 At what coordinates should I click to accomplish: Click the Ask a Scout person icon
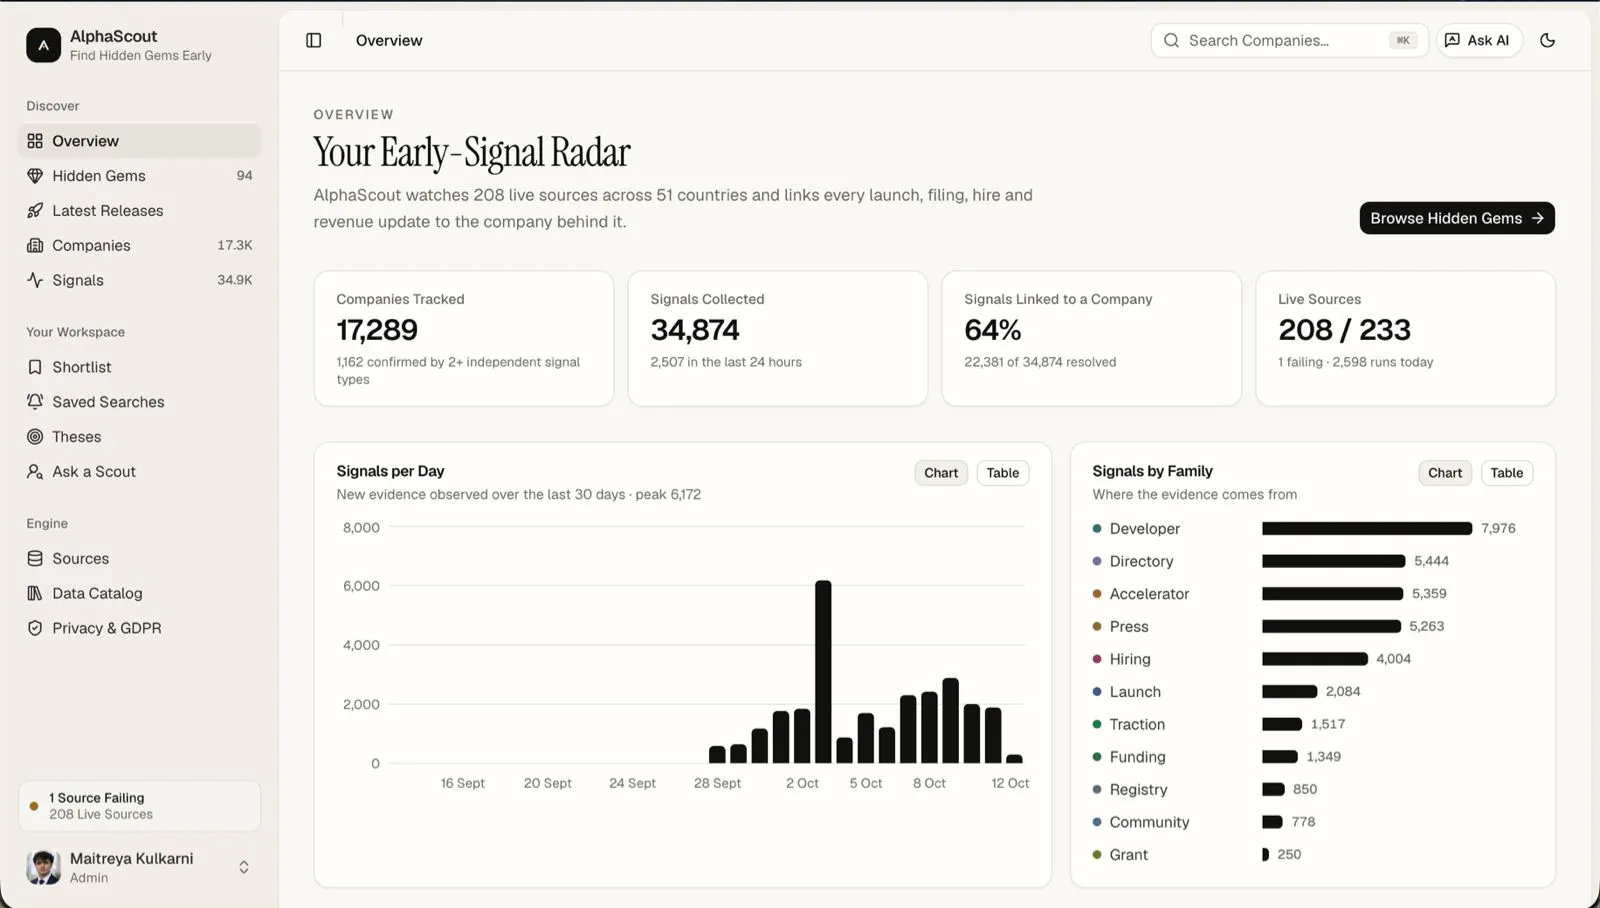click(x=35, y=472)
